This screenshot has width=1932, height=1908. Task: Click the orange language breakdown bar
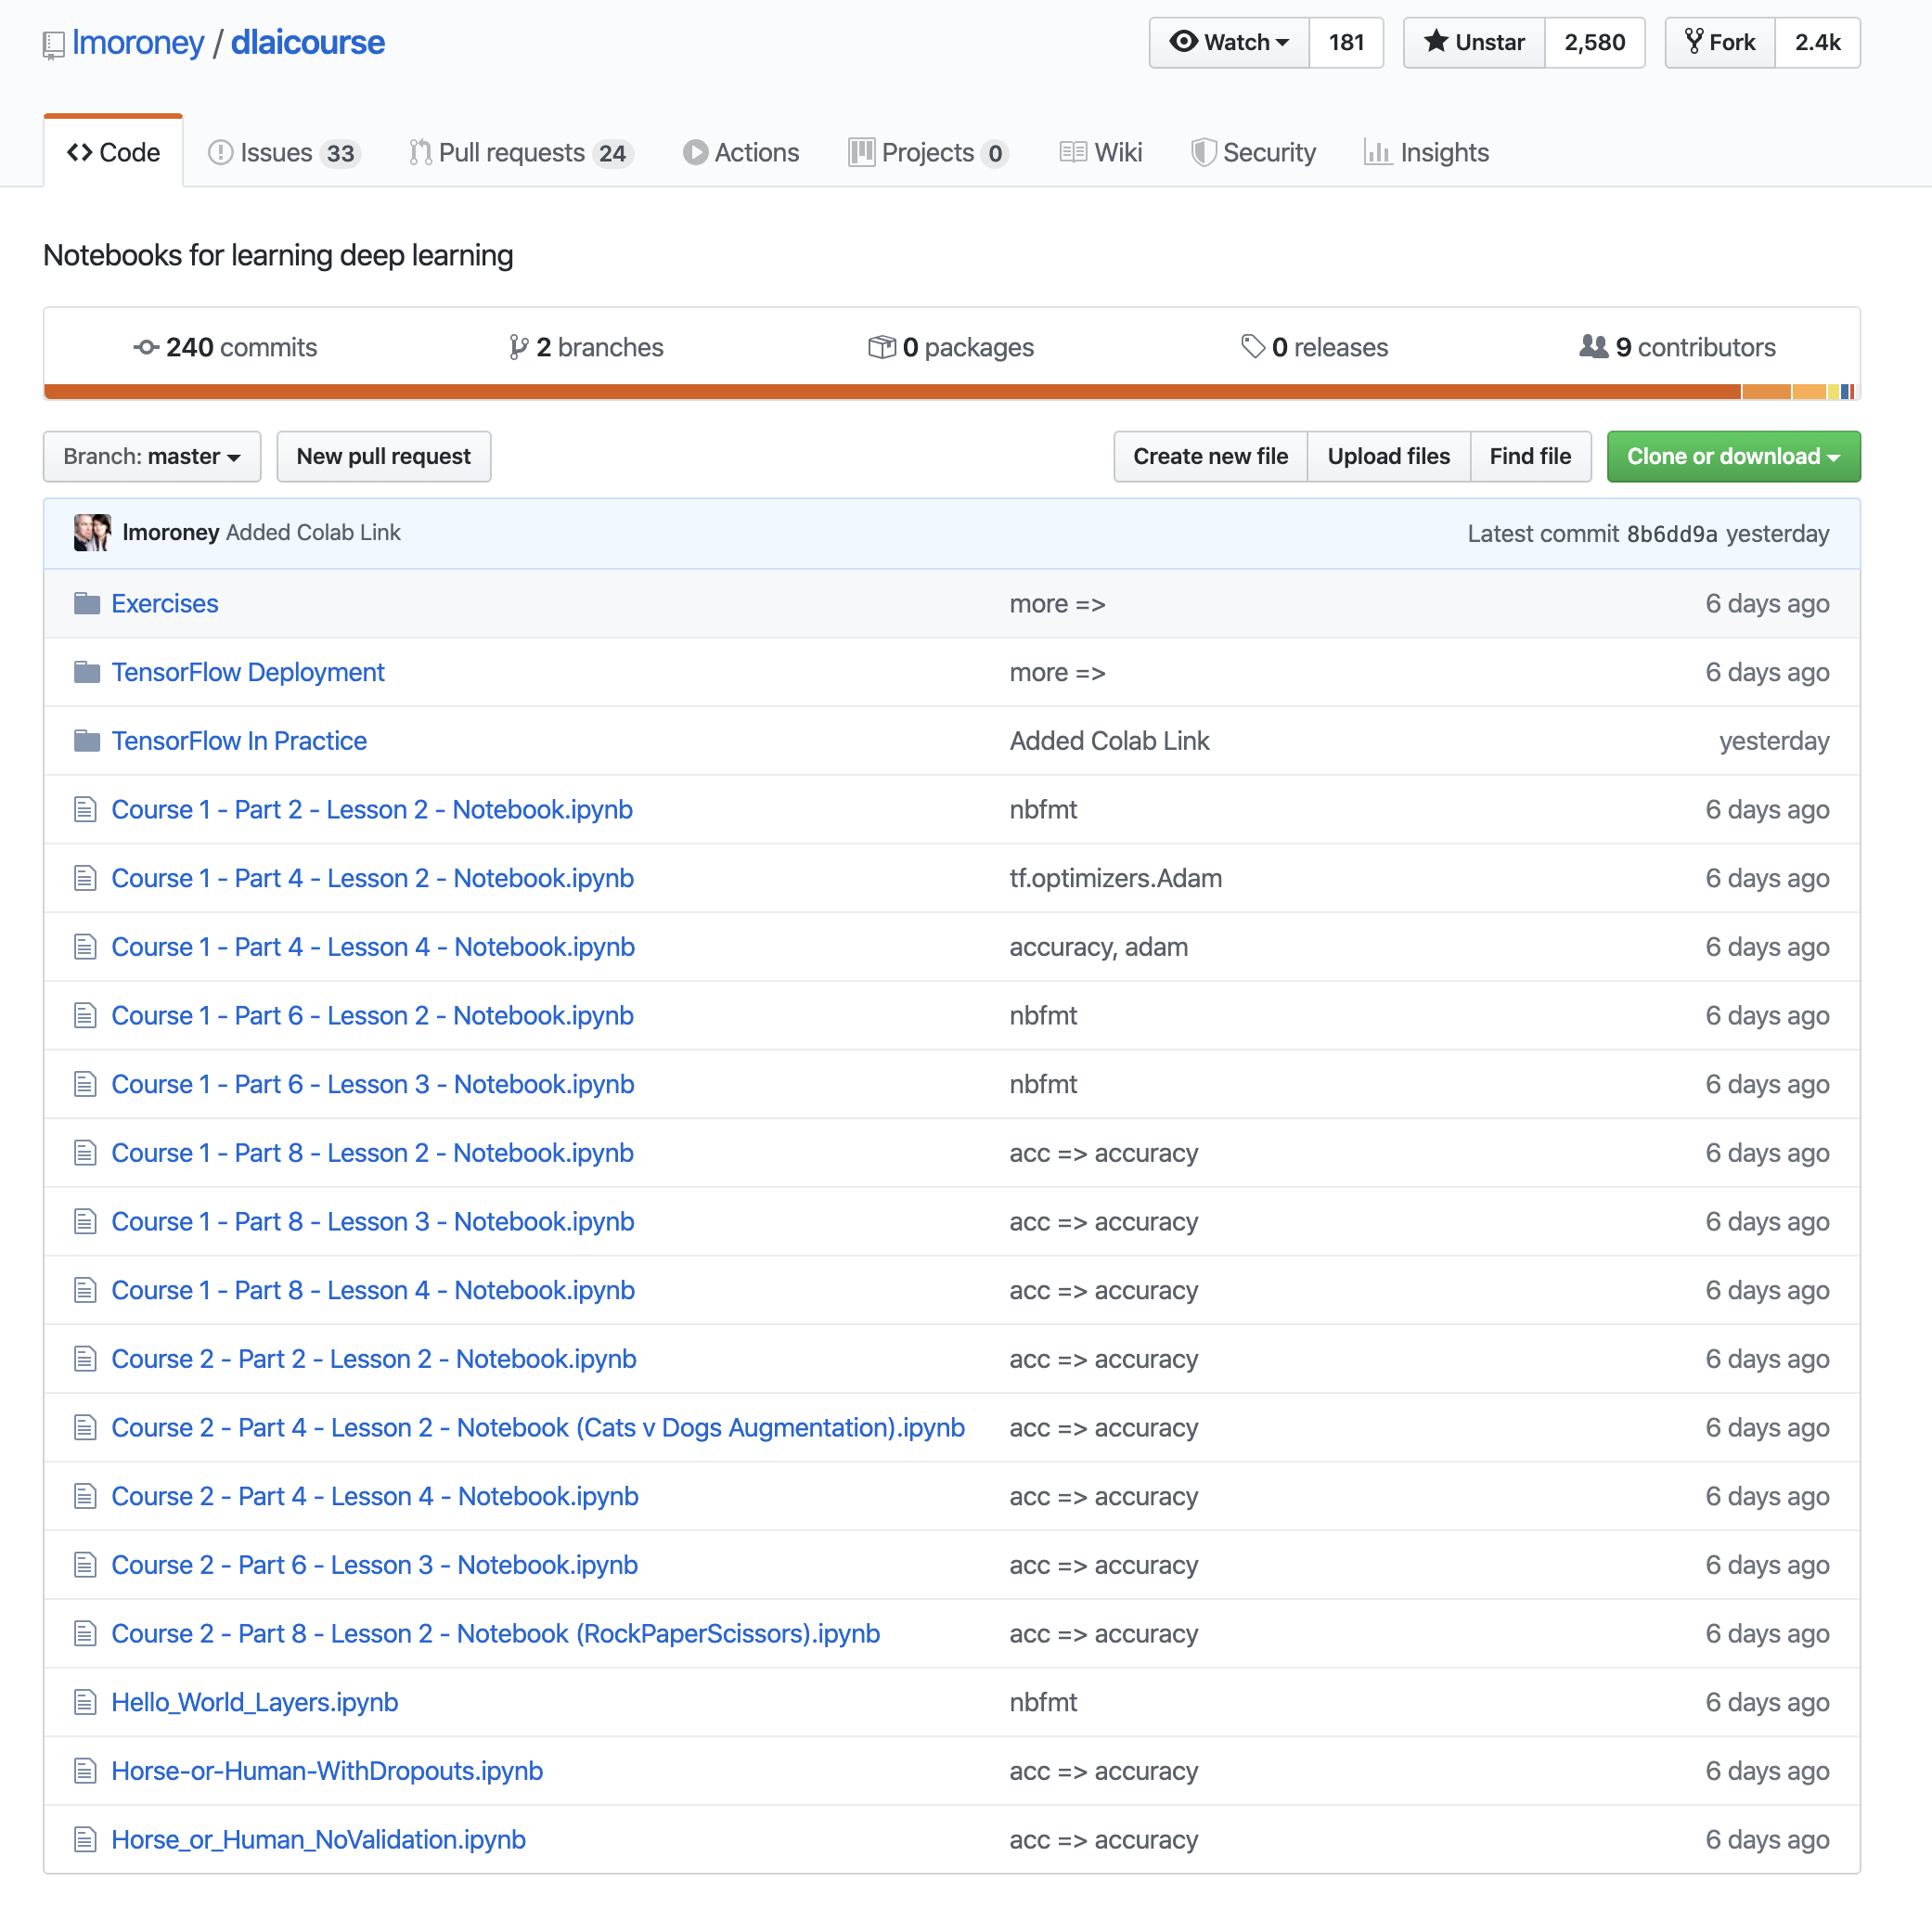[x=890, y=392]
